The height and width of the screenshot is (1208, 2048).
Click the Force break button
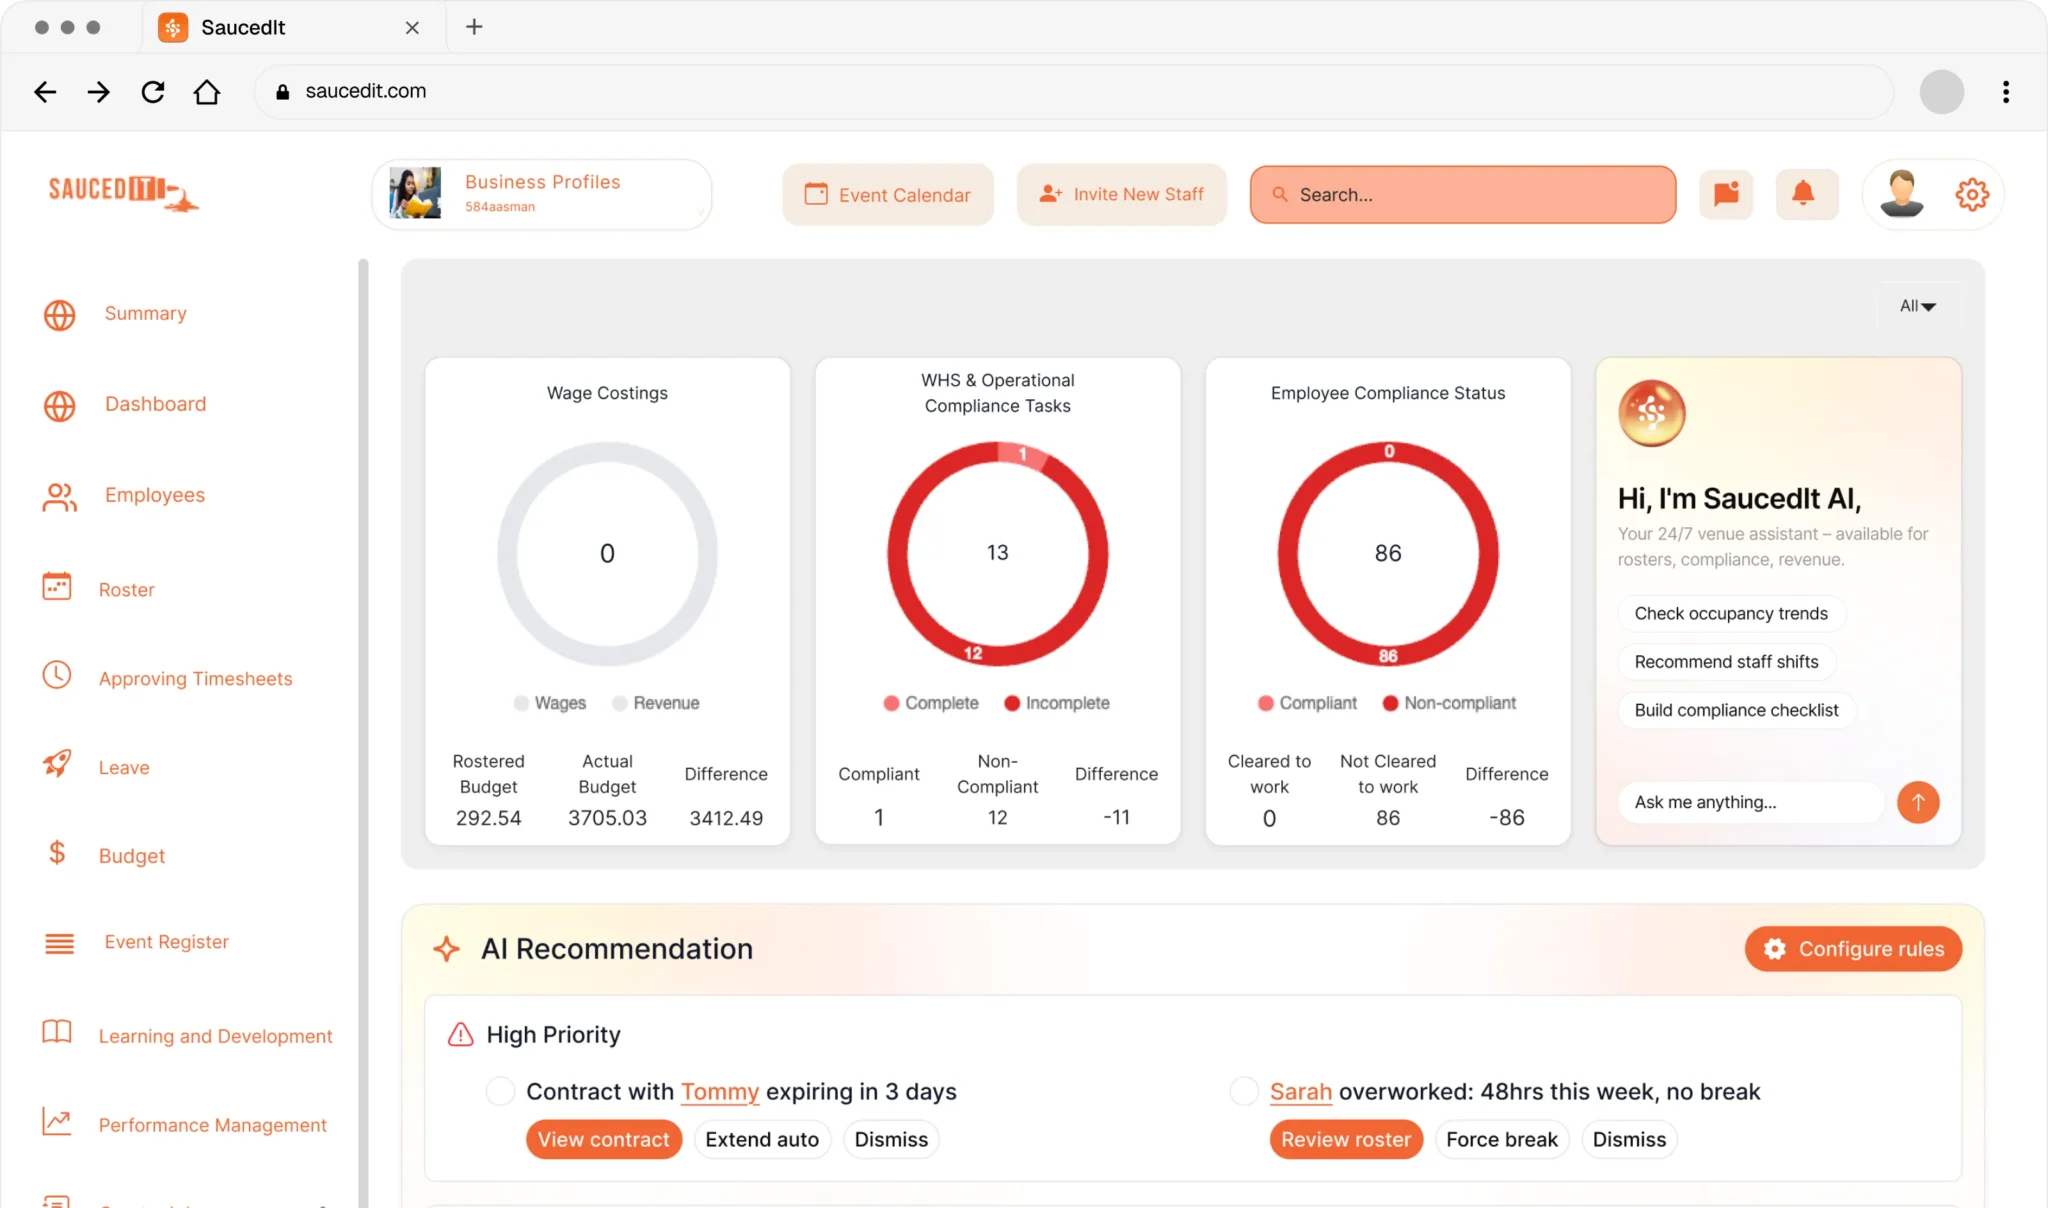point(1502,1140)
